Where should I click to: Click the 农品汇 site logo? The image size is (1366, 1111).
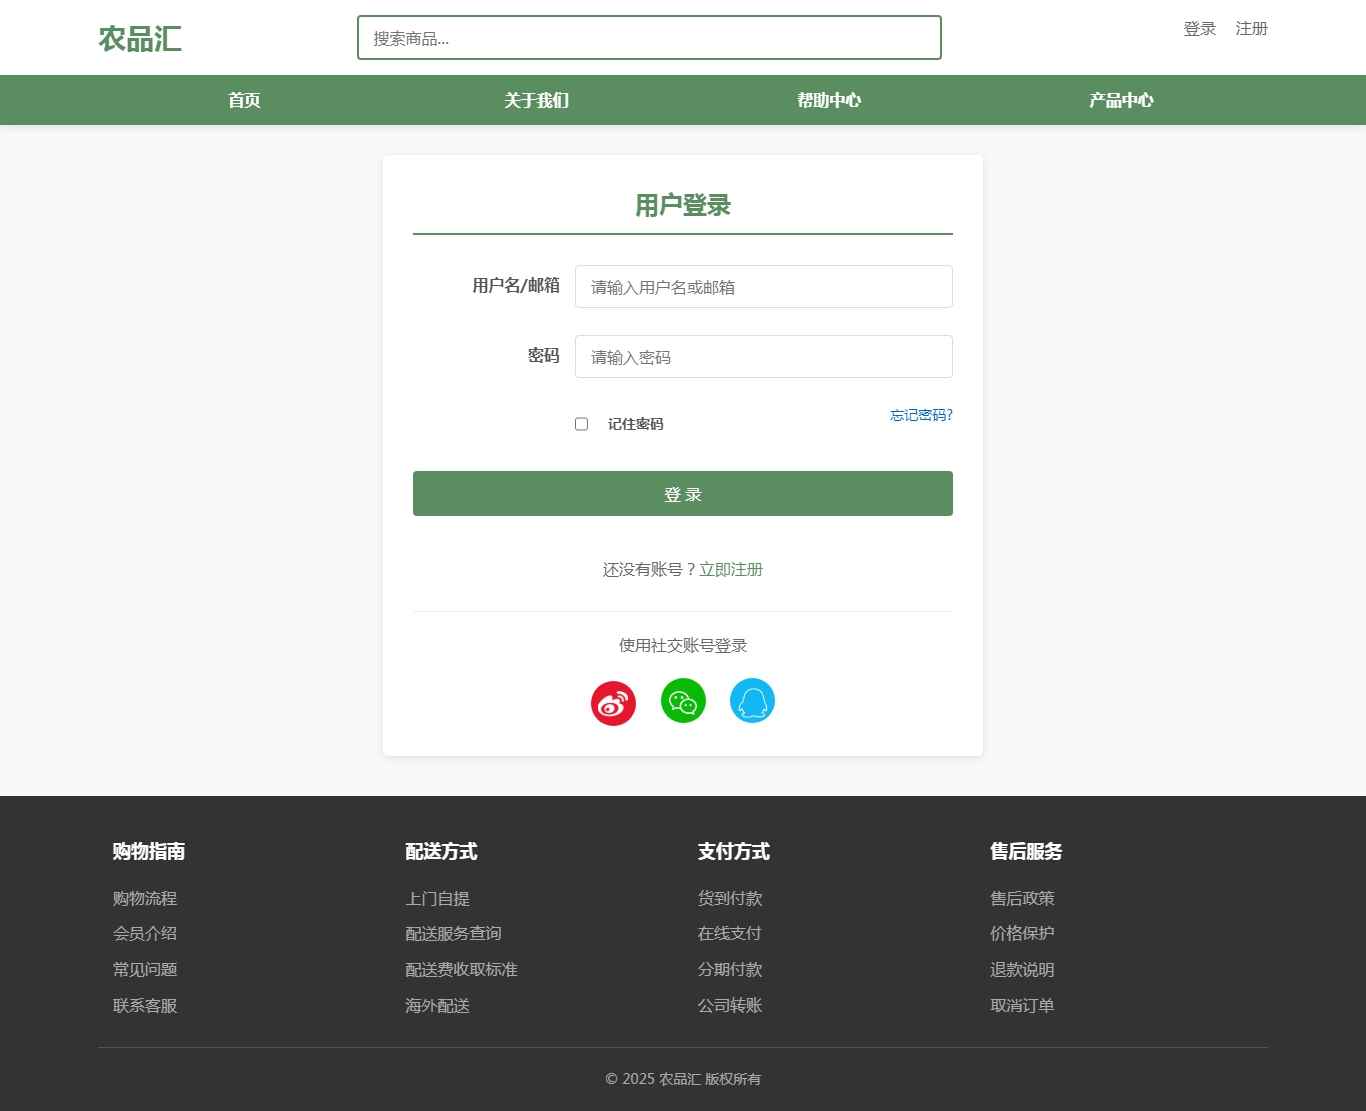click(x=140, y=39)
